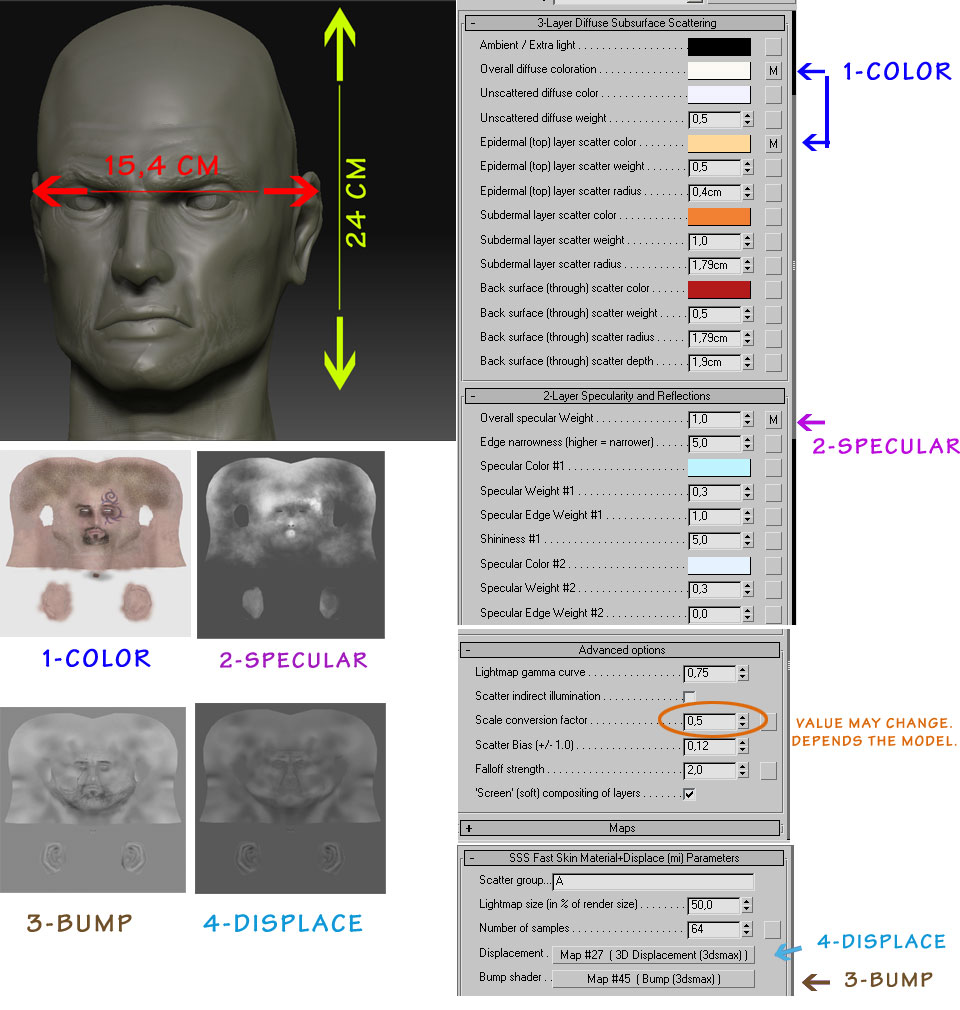The width and height of the screenshot is (960, 1010).
Task: Decrease Falloff strength using the down spinner arrow
Action: (x=744, y=774)
